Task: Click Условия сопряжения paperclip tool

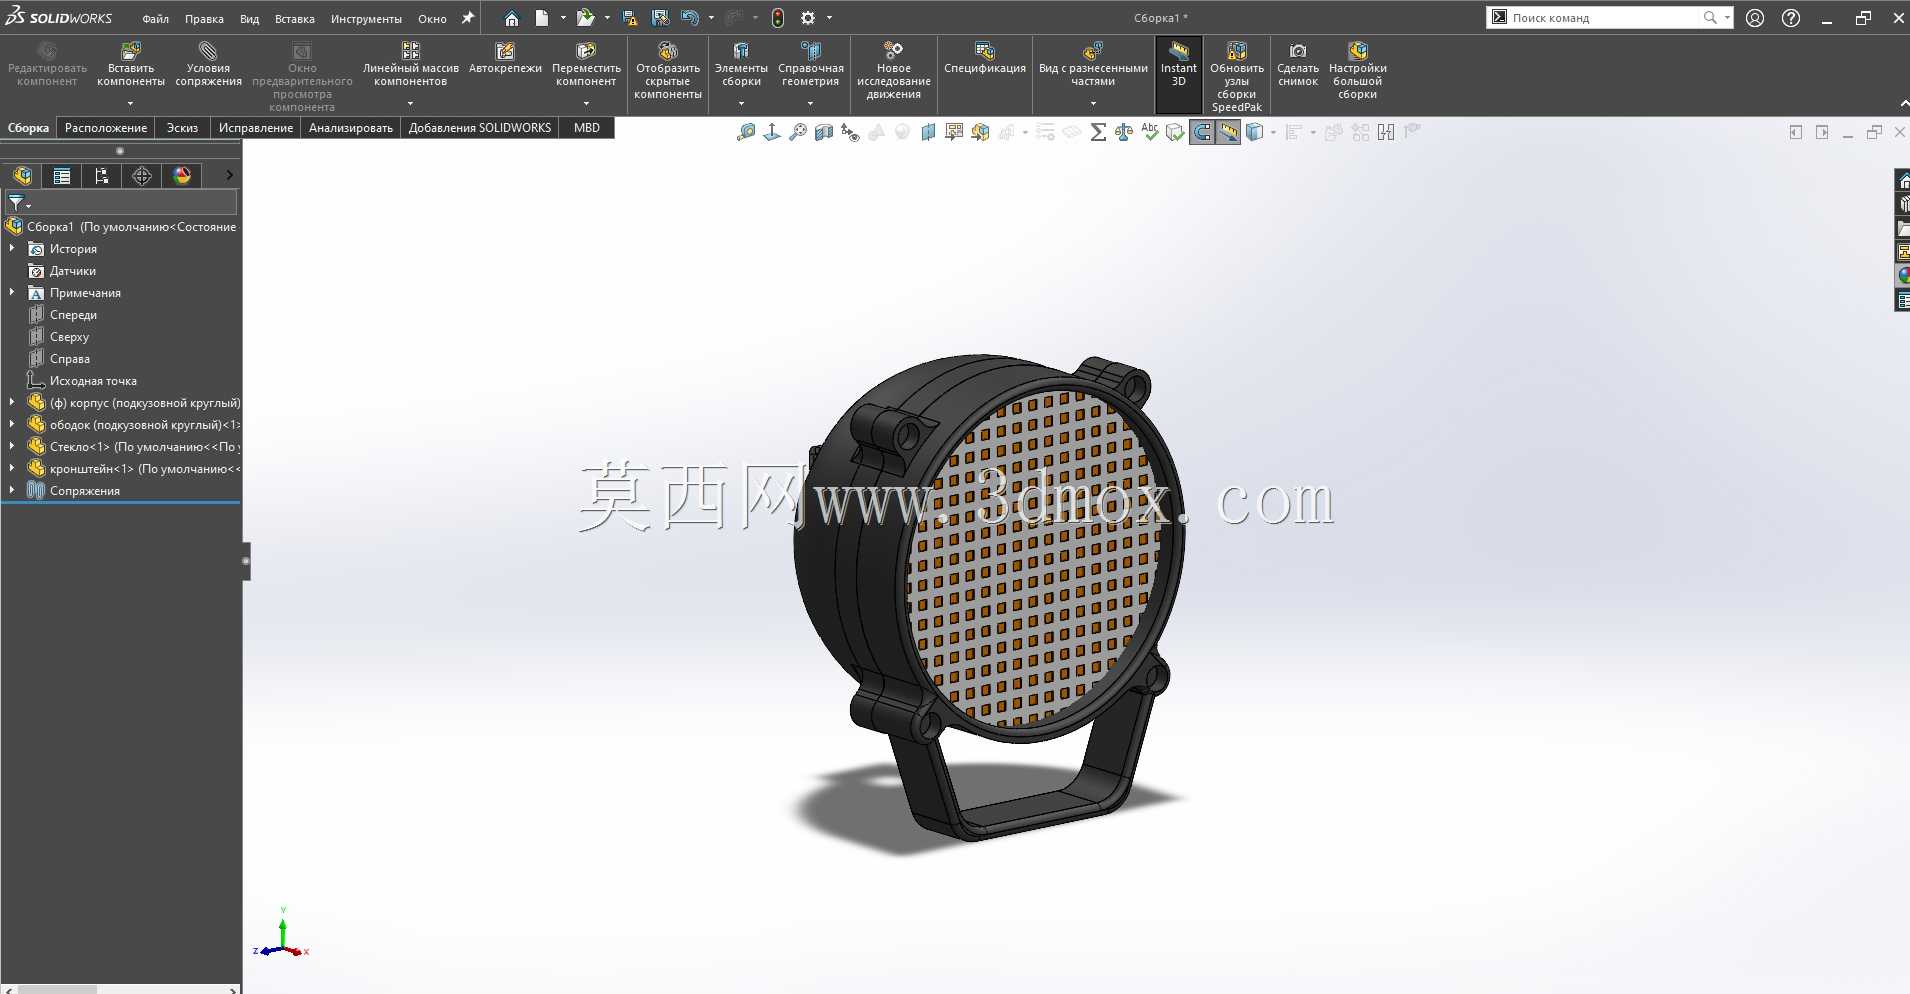Action: point(208,65)
